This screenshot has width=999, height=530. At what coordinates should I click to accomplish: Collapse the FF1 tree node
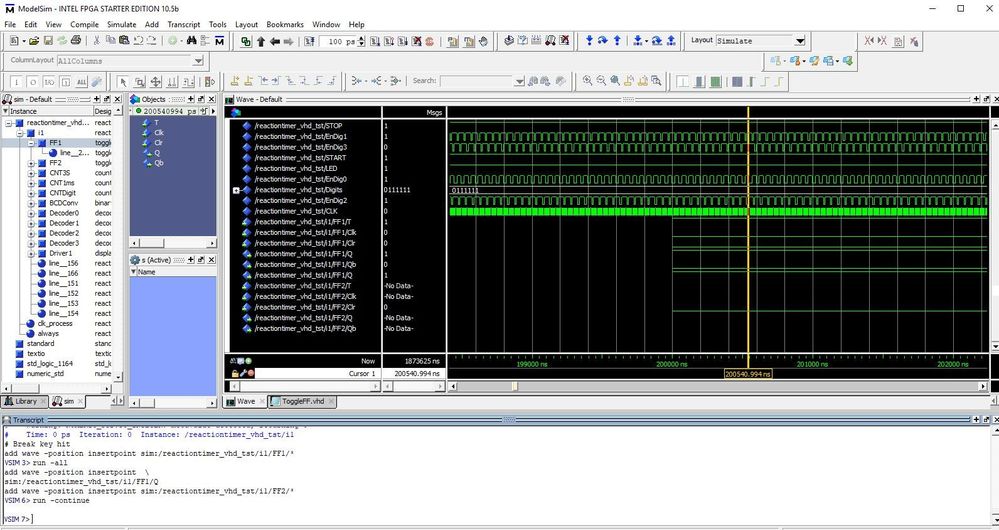point(32,143)
